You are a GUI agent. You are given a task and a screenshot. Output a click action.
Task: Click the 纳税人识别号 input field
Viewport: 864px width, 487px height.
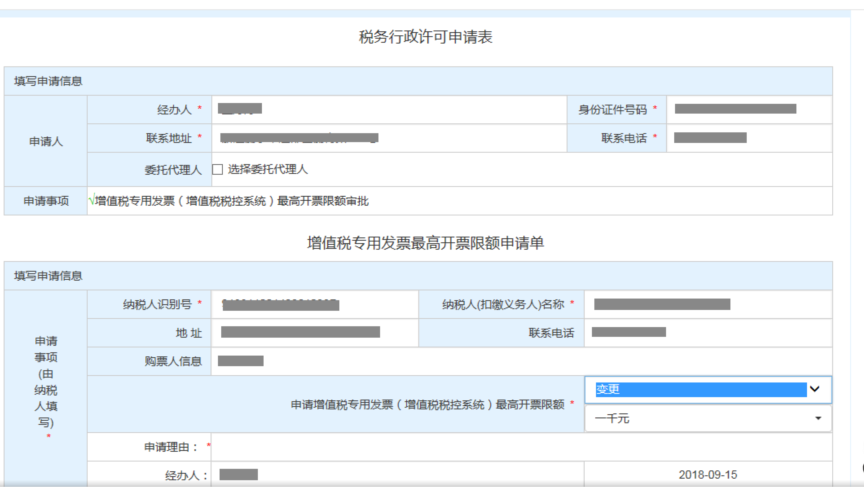pos(314,304)
